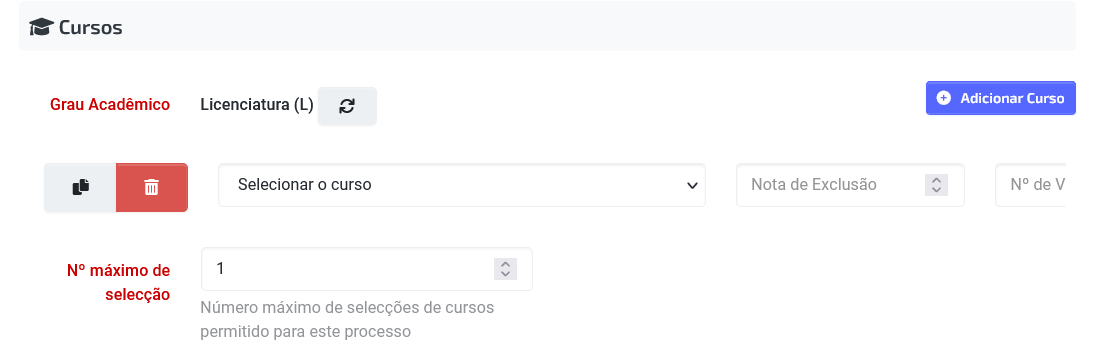Expand the course list via its chevron arrow

click(x=691, y=186)
